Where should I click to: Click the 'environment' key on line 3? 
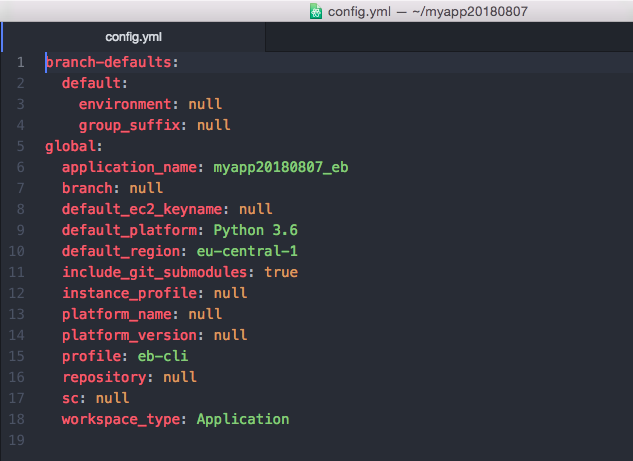[x=125, y=104]
